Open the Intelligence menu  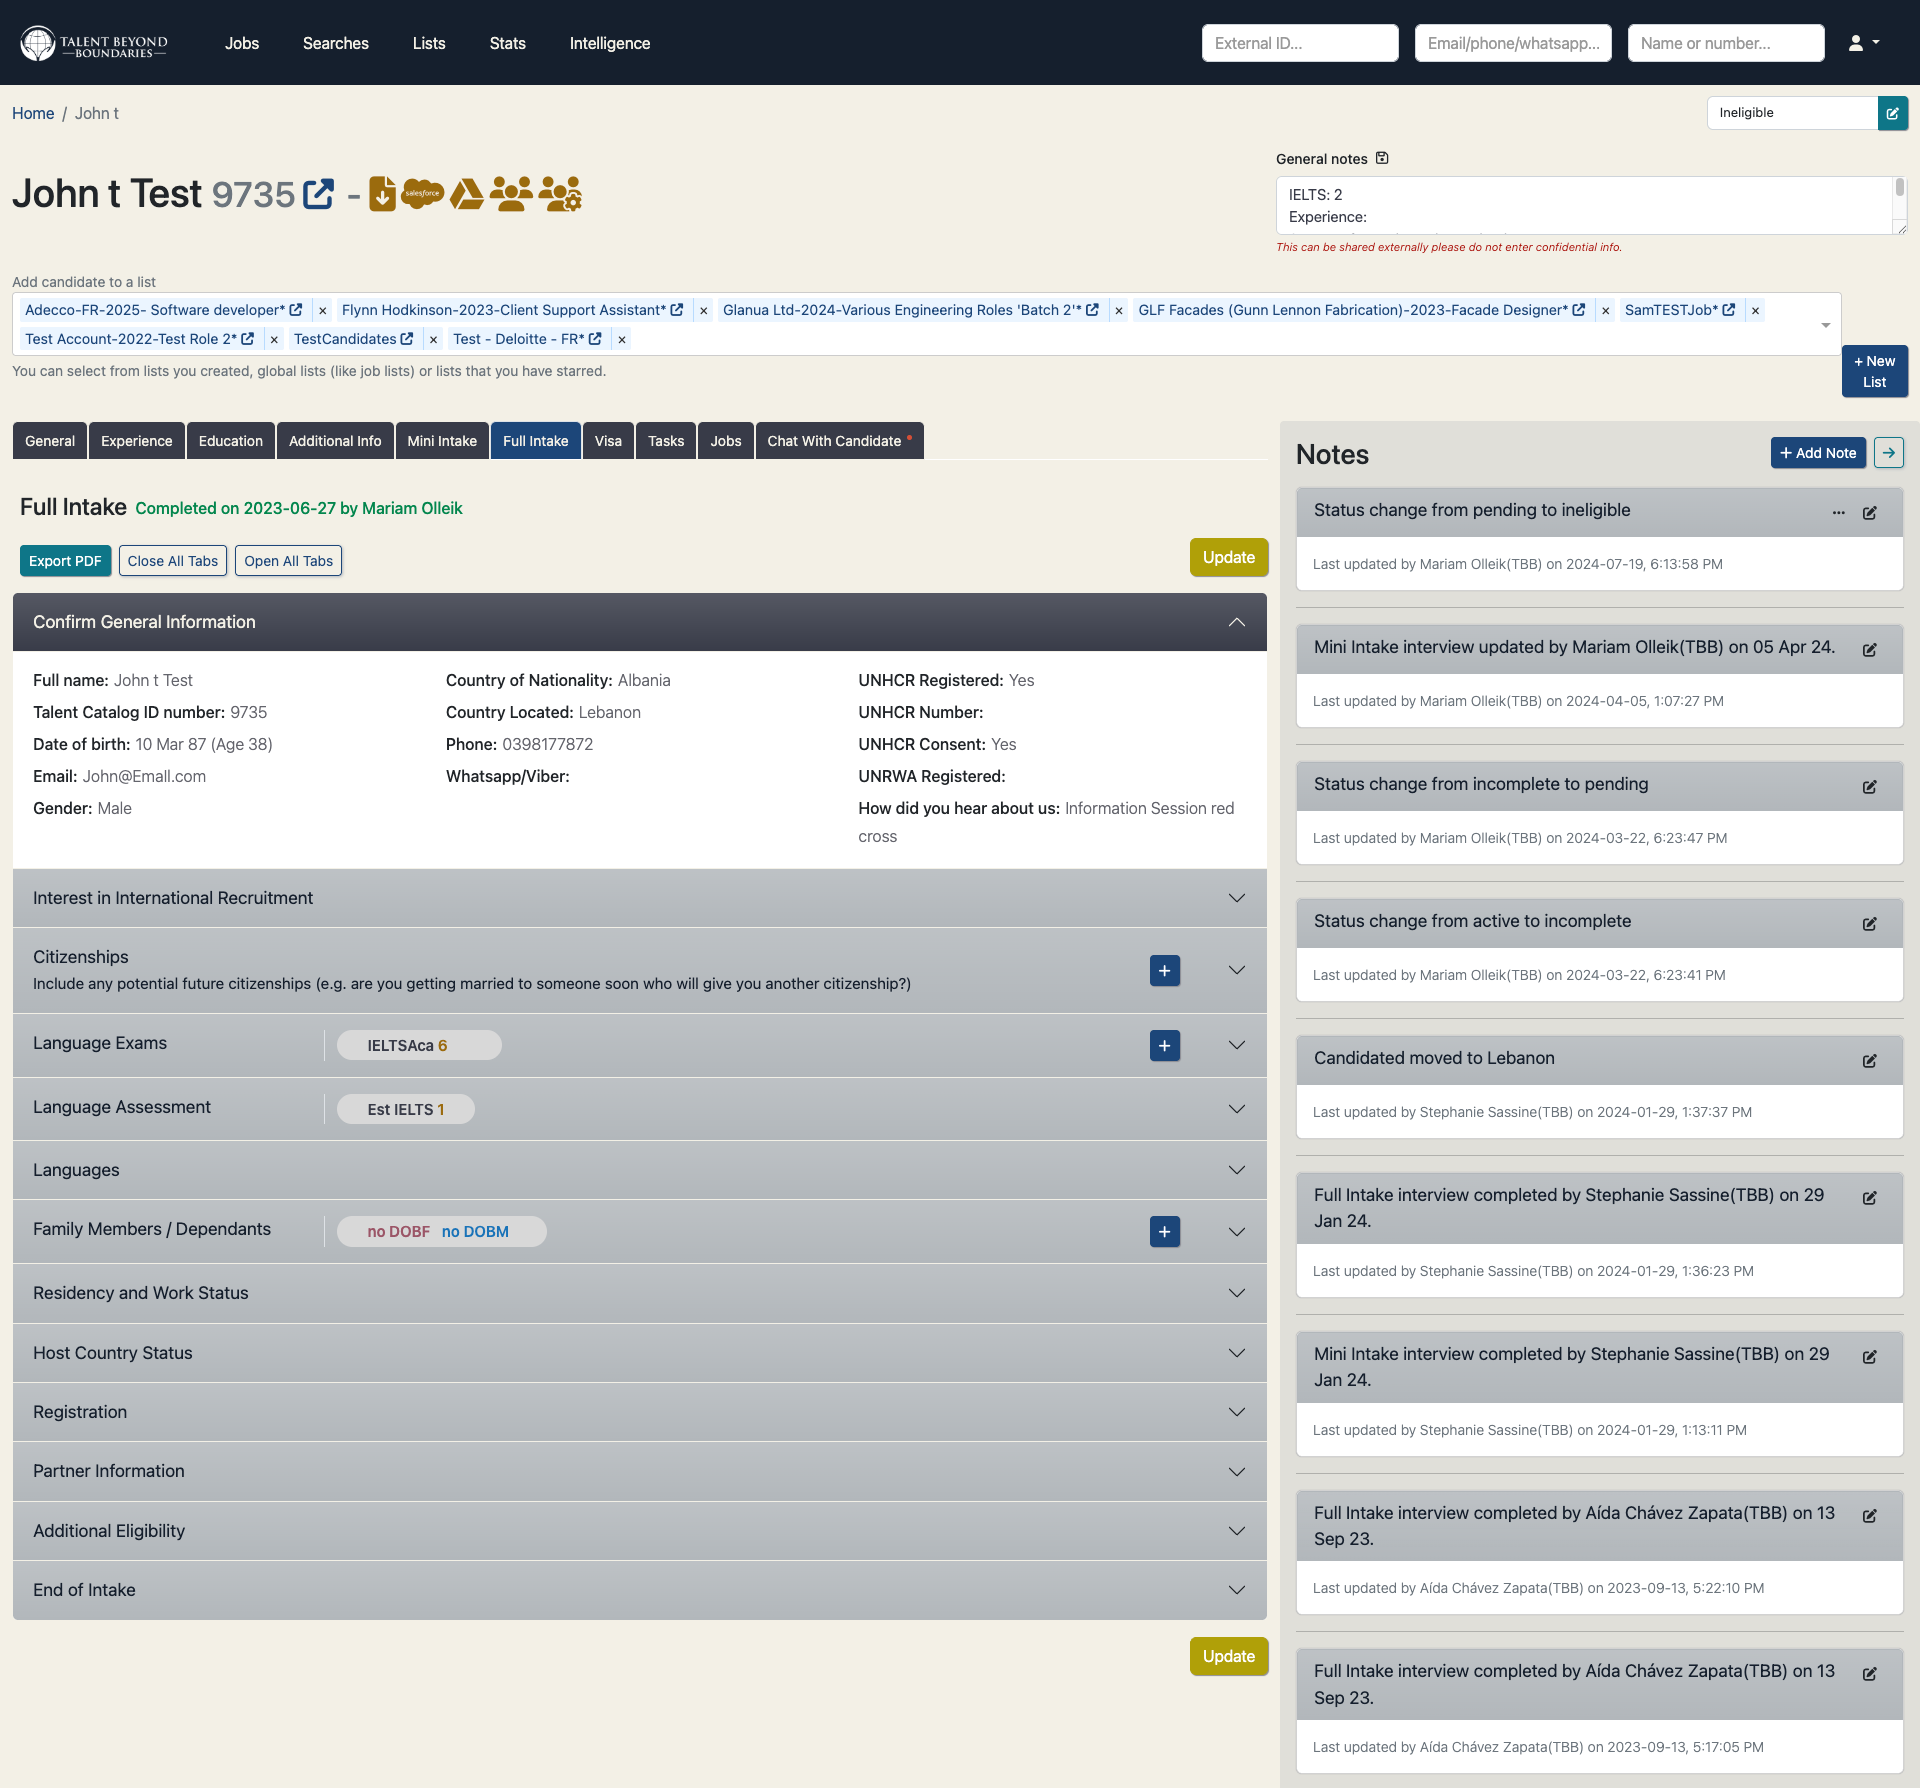tap(609, 43)
